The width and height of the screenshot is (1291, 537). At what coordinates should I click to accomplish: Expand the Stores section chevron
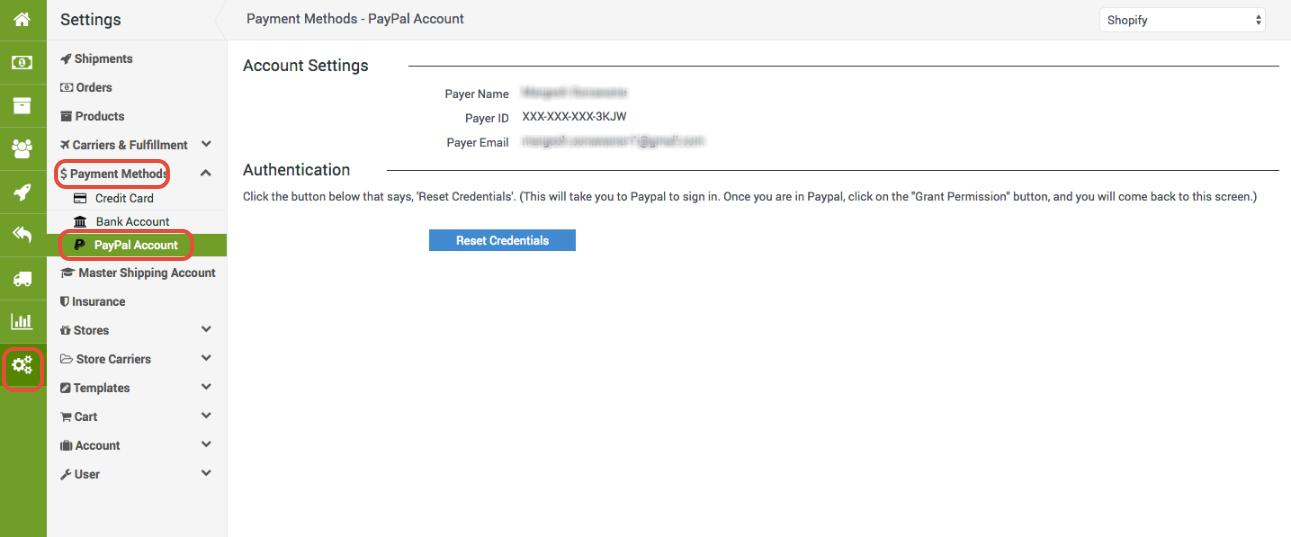coord(206,330)
